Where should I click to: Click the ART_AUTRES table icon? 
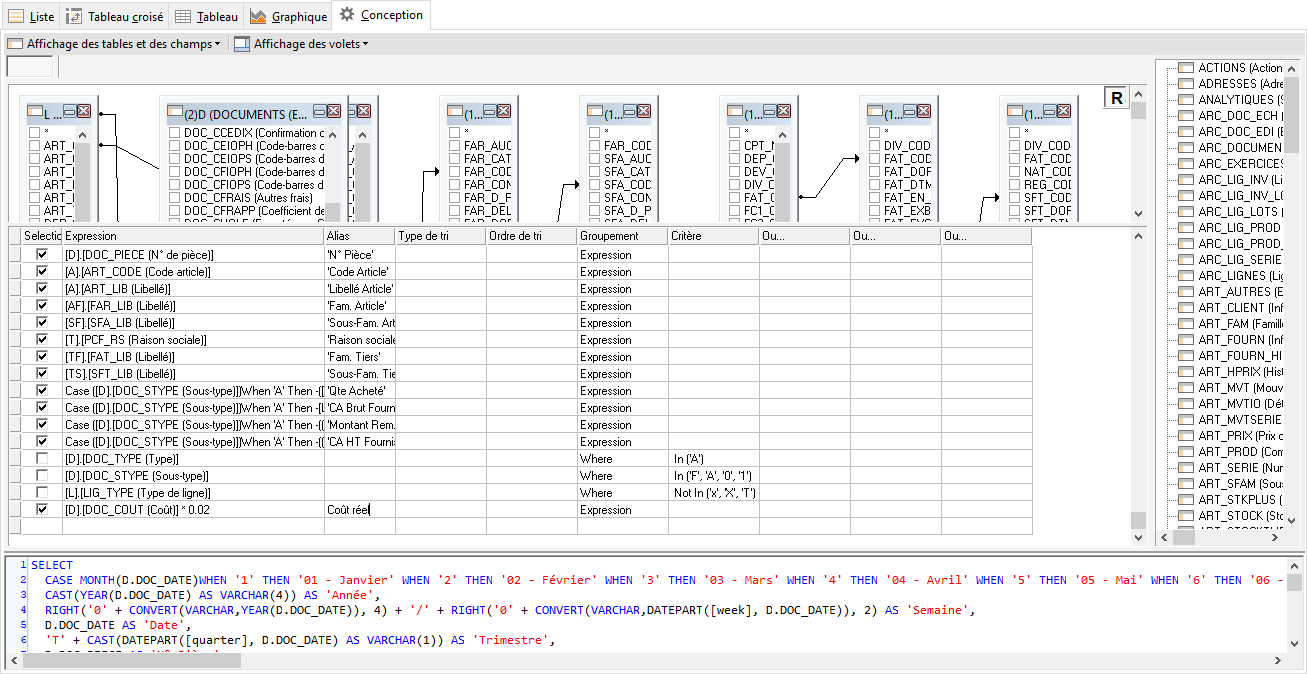click(x=1186, y=292)
